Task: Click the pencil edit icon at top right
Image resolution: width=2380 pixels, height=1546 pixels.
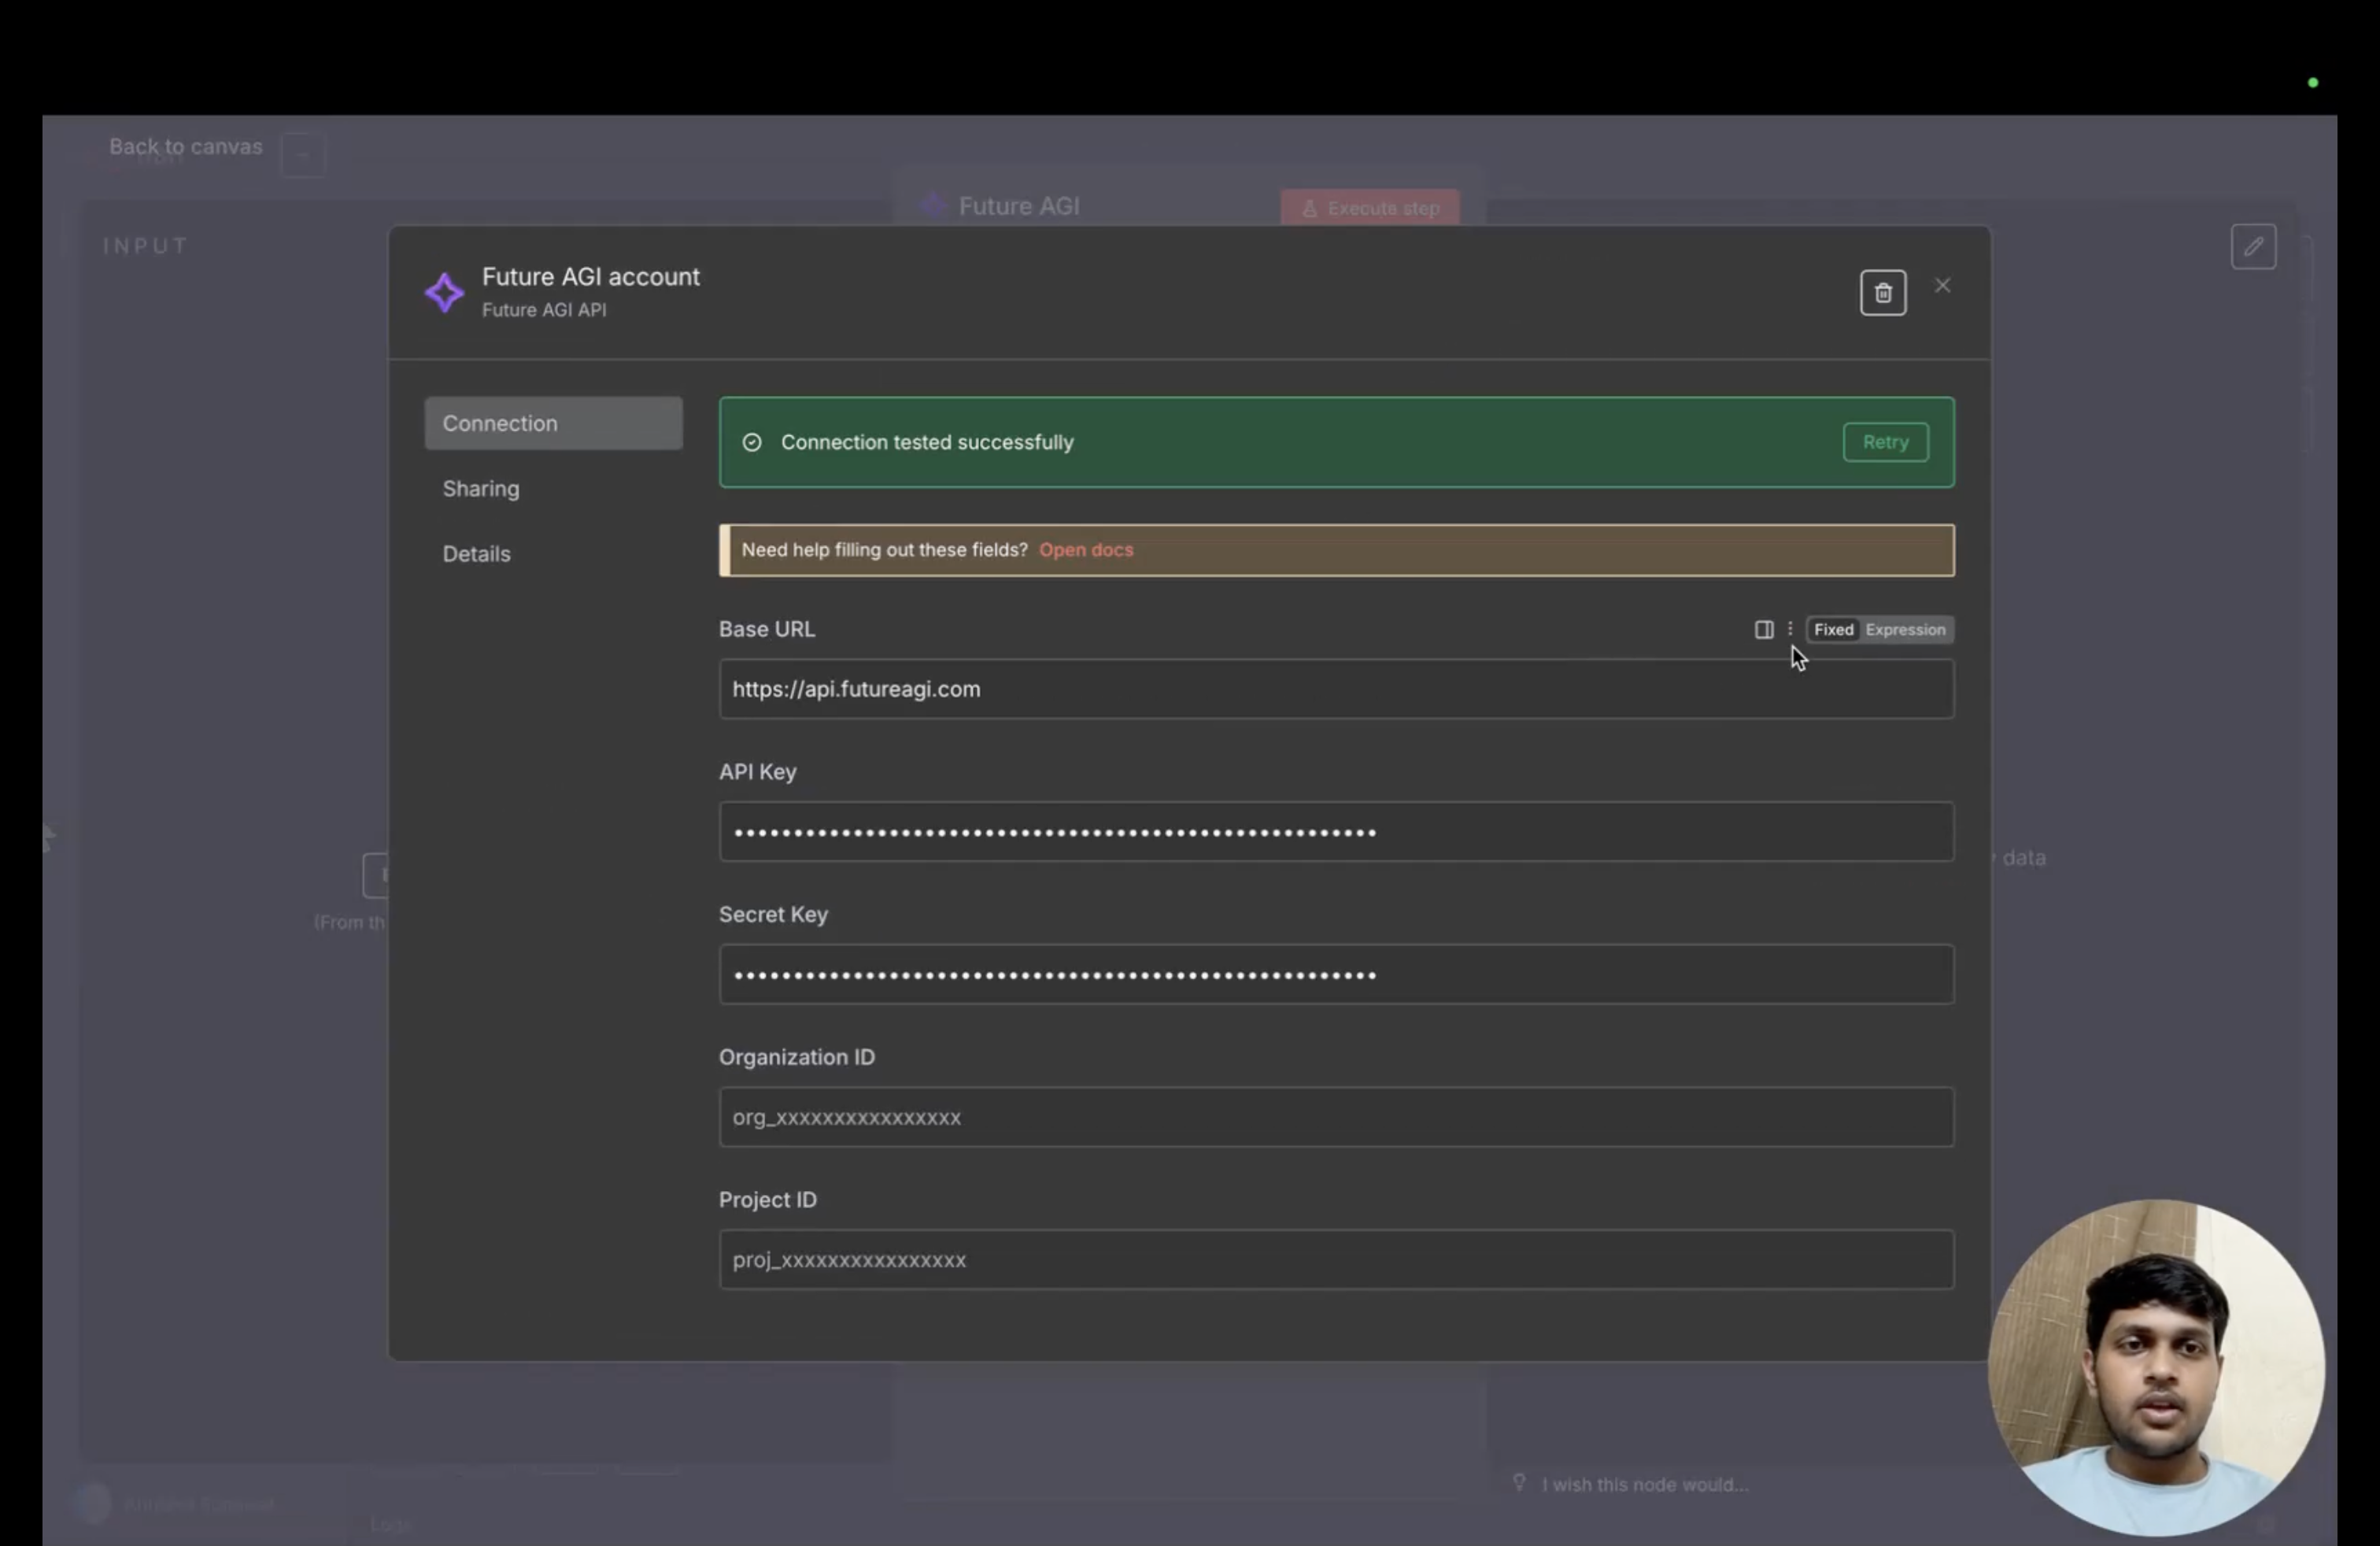Action: [2255, 246]
